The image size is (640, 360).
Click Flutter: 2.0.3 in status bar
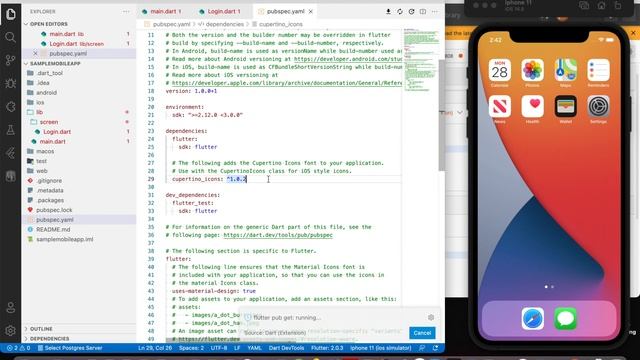[327, 348]
